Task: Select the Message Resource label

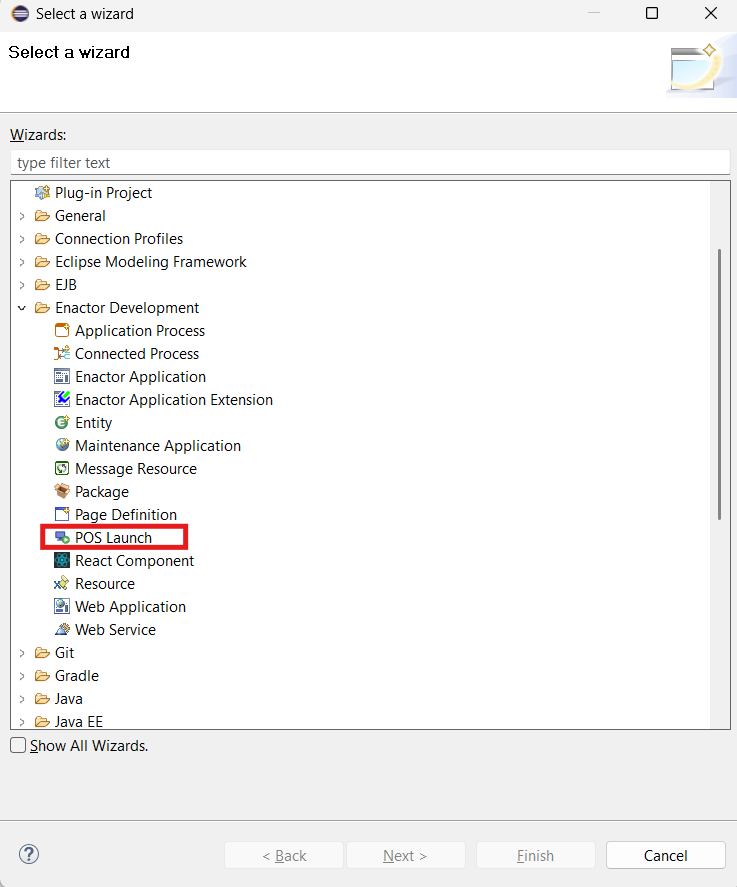Action: click(136, 468)
